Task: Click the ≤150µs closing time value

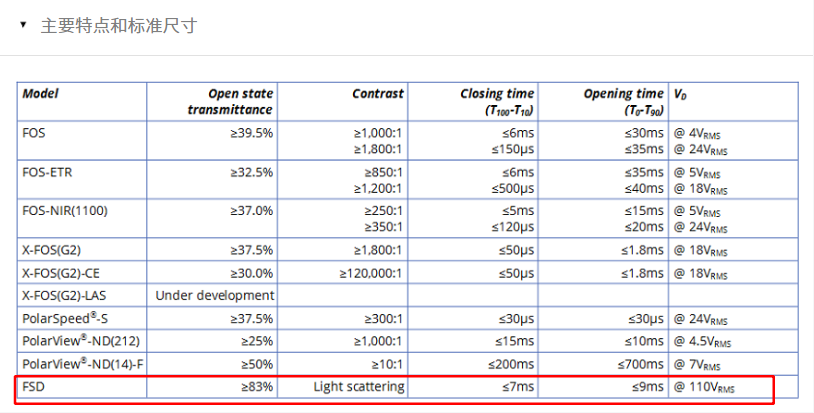Action: [512, 149]
